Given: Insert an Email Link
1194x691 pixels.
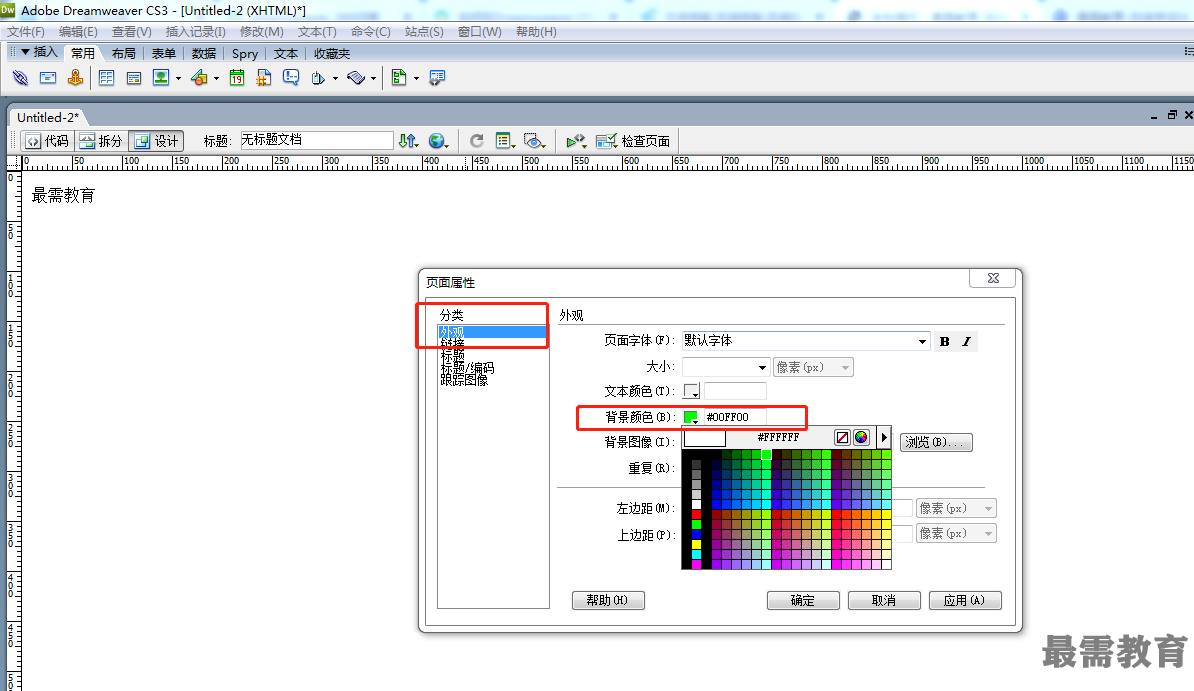Looking at the screenshot, I should click(x=48, y=78).
